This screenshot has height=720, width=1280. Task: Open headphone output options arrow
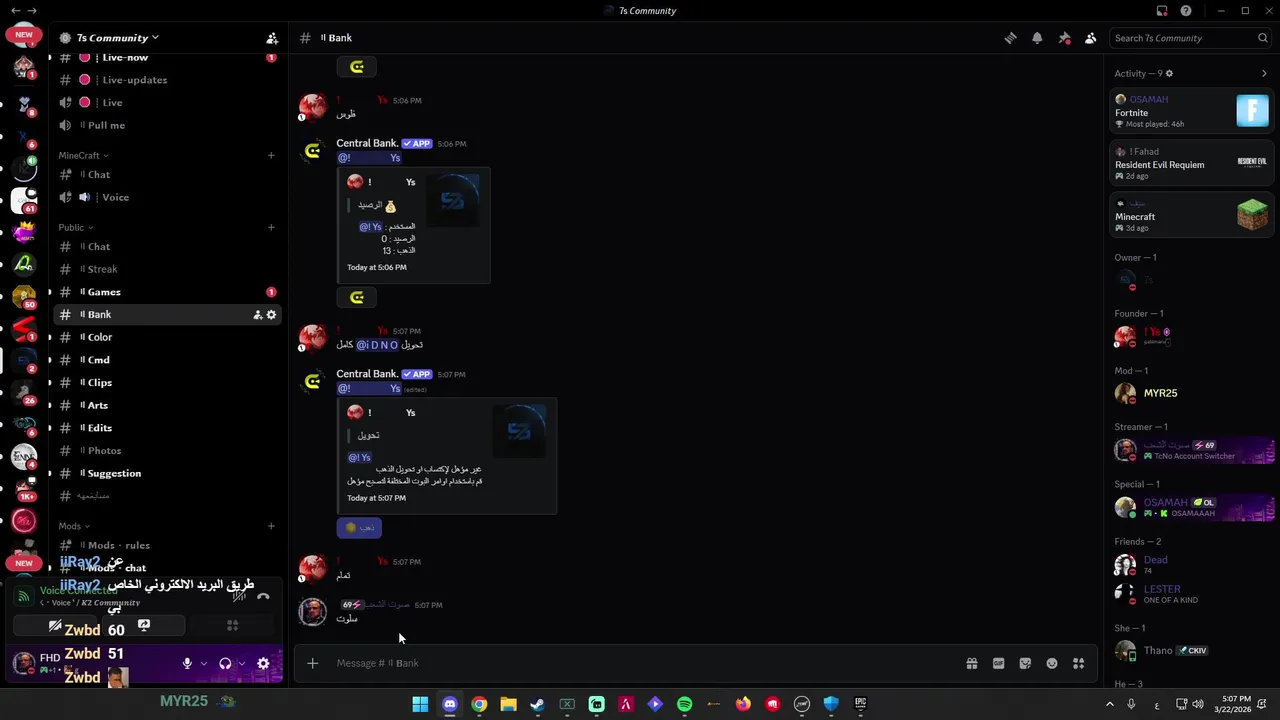coord(241,663)
